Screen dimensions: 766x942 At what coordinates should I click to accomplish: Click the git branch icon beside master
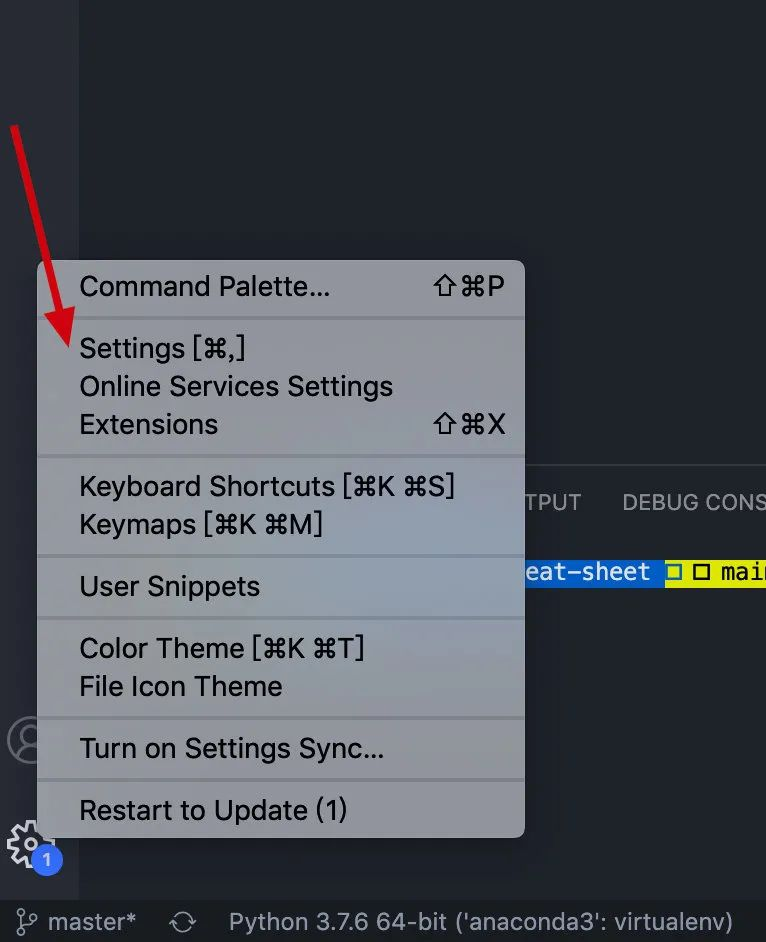click(26, 922)
